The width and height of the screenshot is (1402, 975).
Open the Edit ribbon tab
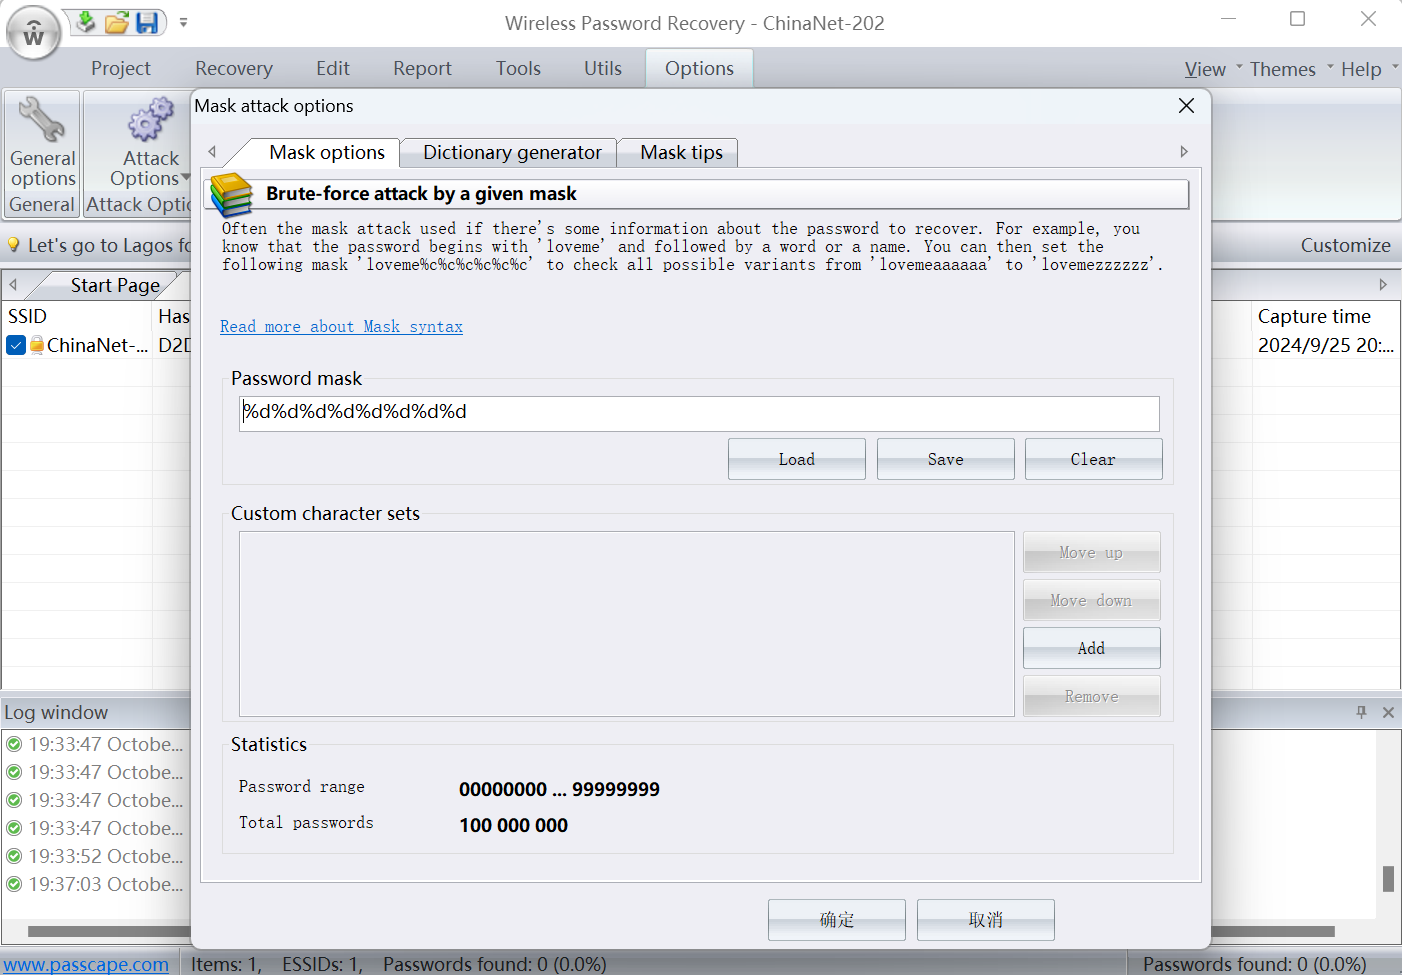(333, 68)
